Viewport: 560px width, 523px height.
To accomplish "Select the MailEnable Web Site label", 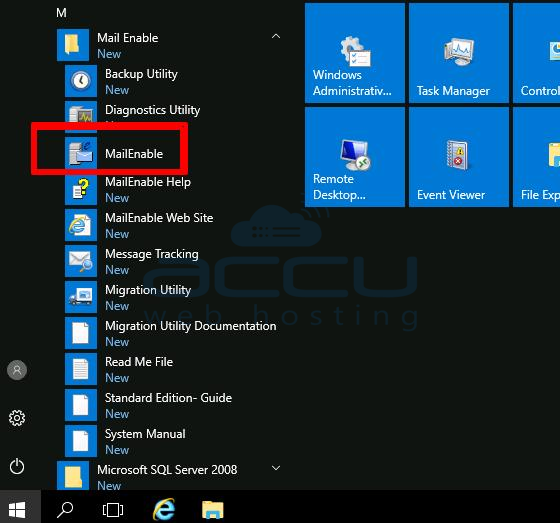I will (x=159, y=218).
